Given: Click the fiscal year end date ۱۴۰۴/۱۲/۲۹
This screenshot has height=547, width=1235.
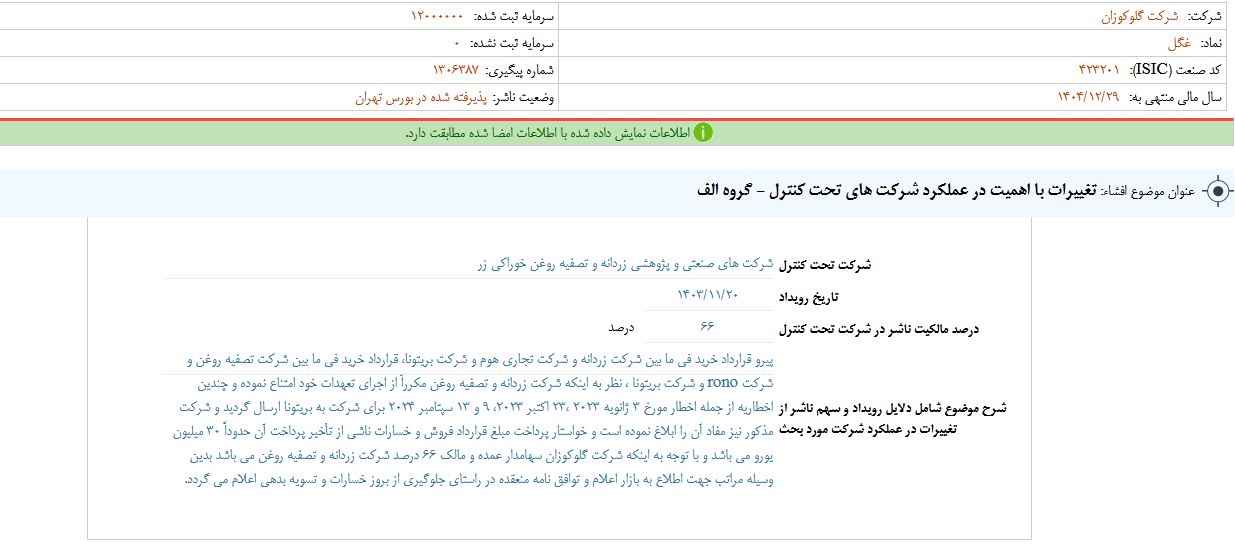Looking at the screenshot, I should click(x=1088, y=97).
